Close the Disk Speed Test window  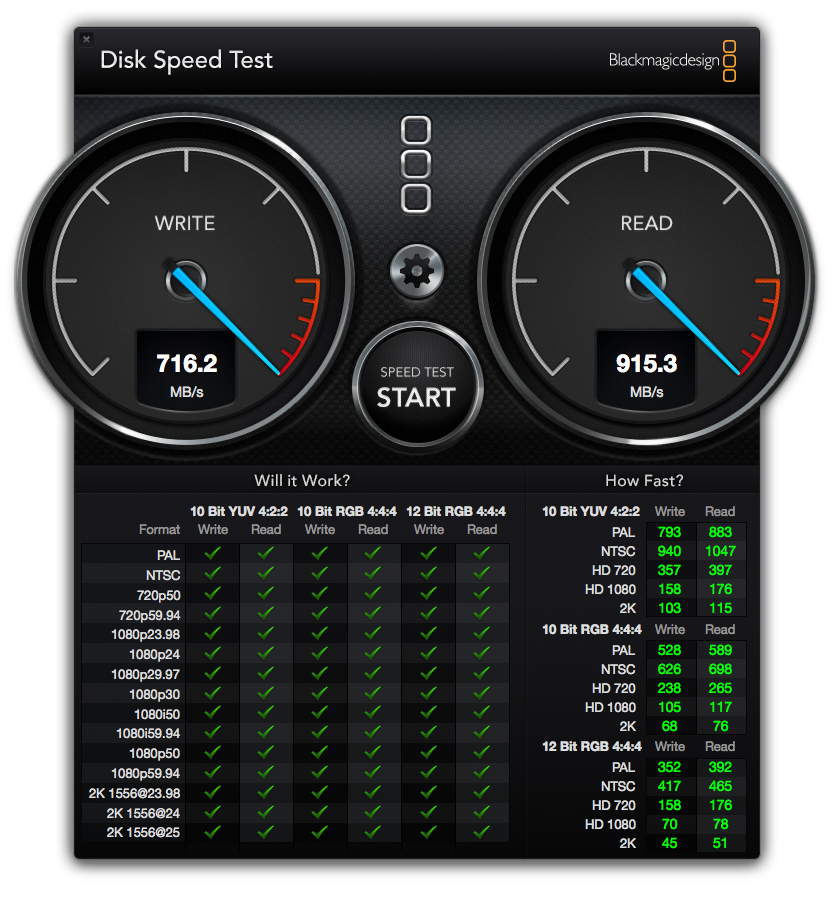86,40
